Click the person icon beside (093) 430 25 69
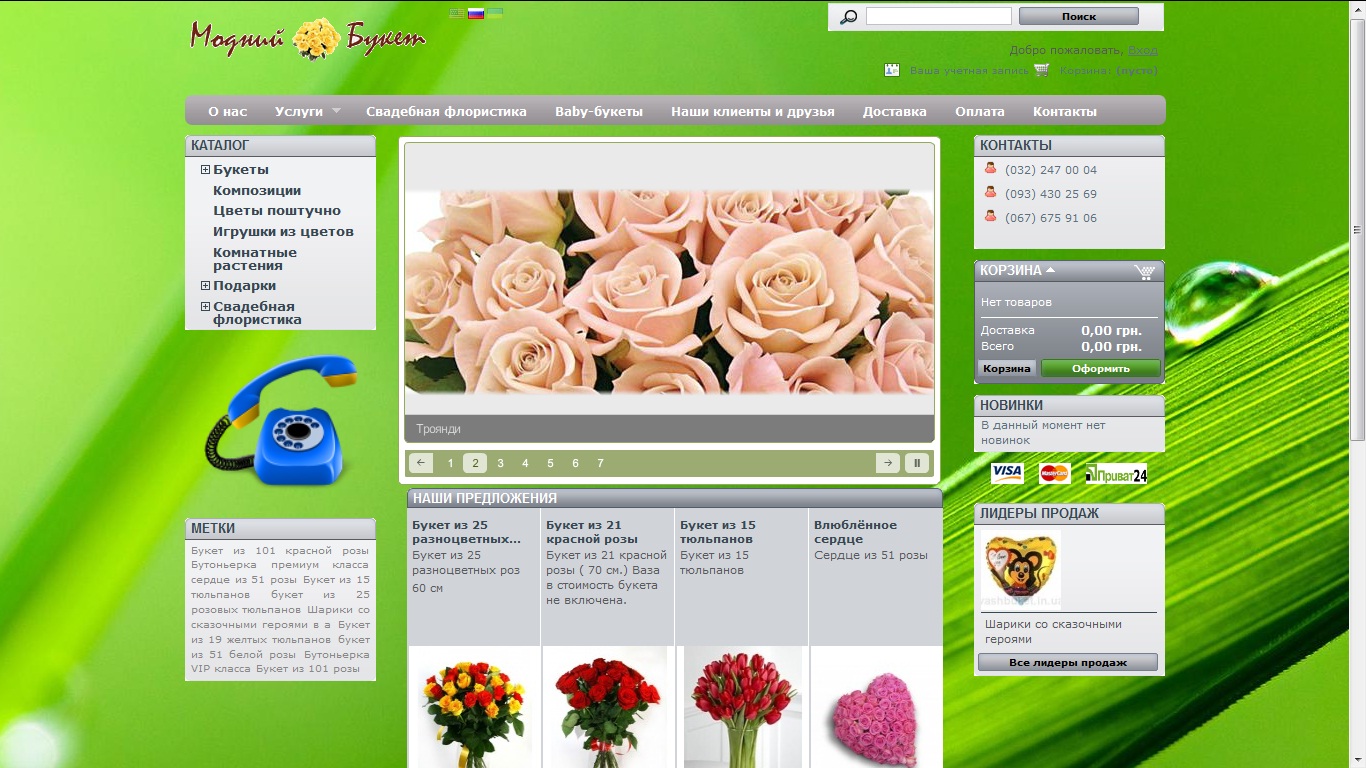The width and height of the screenshot is (1366, 768). (x=991, y=192)
